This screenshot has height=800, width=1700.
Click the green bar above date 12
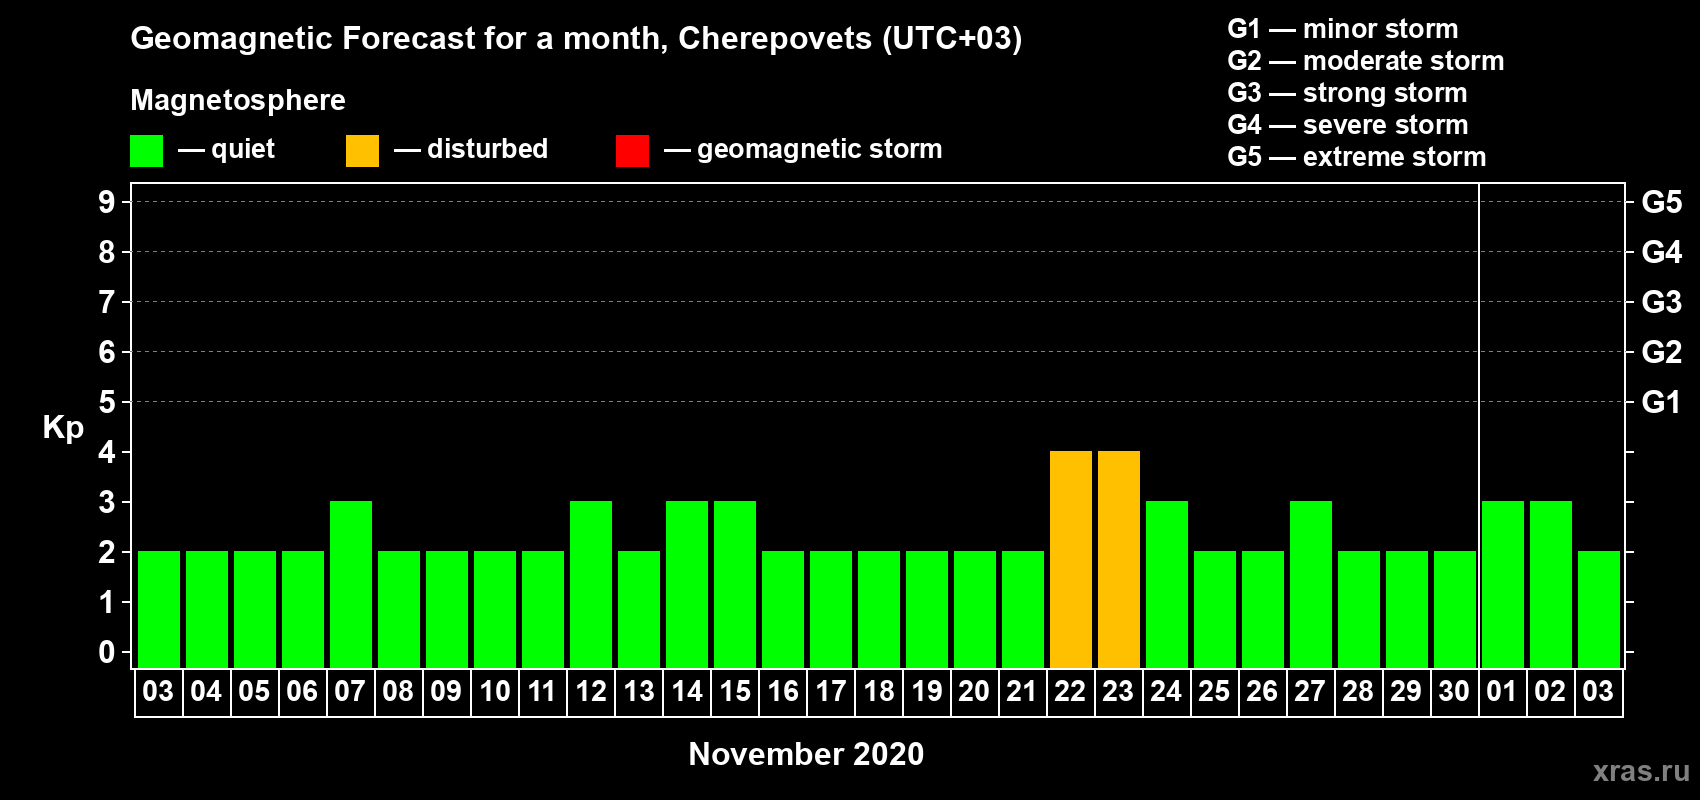click(591, 584)
